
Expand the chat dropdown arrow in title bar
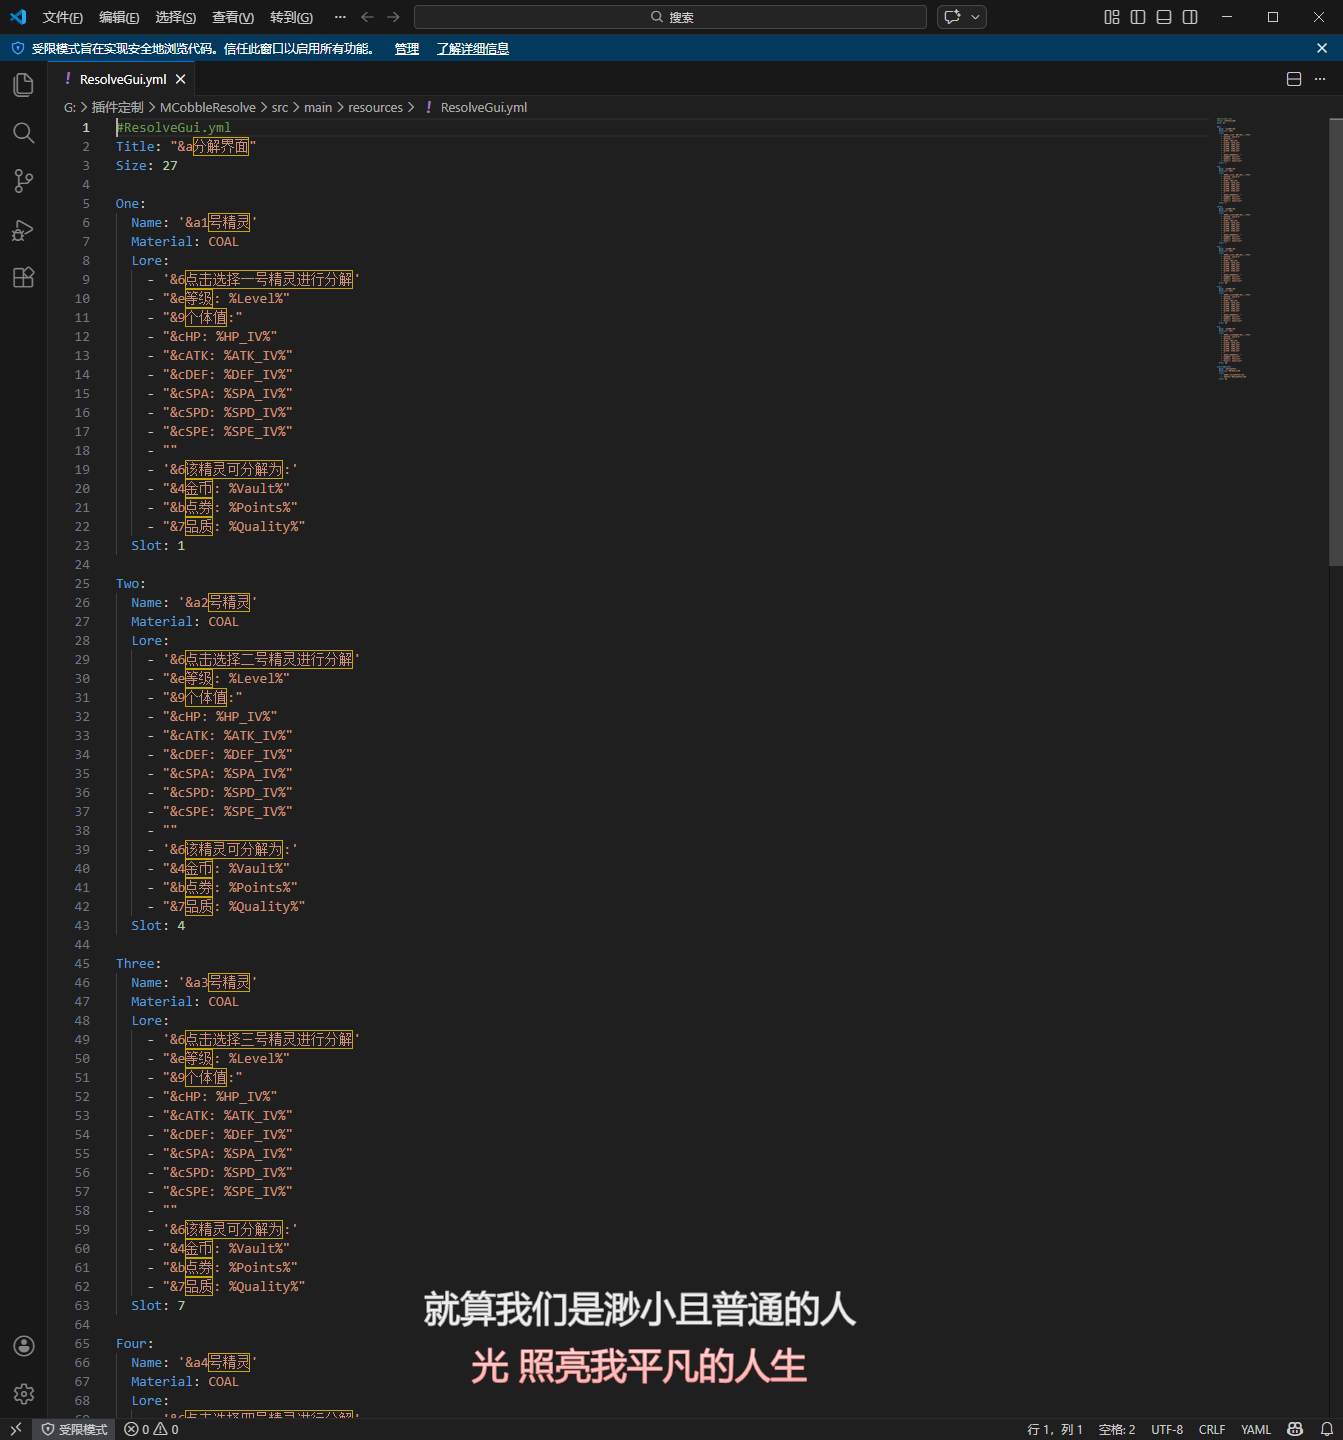(975, 17)
